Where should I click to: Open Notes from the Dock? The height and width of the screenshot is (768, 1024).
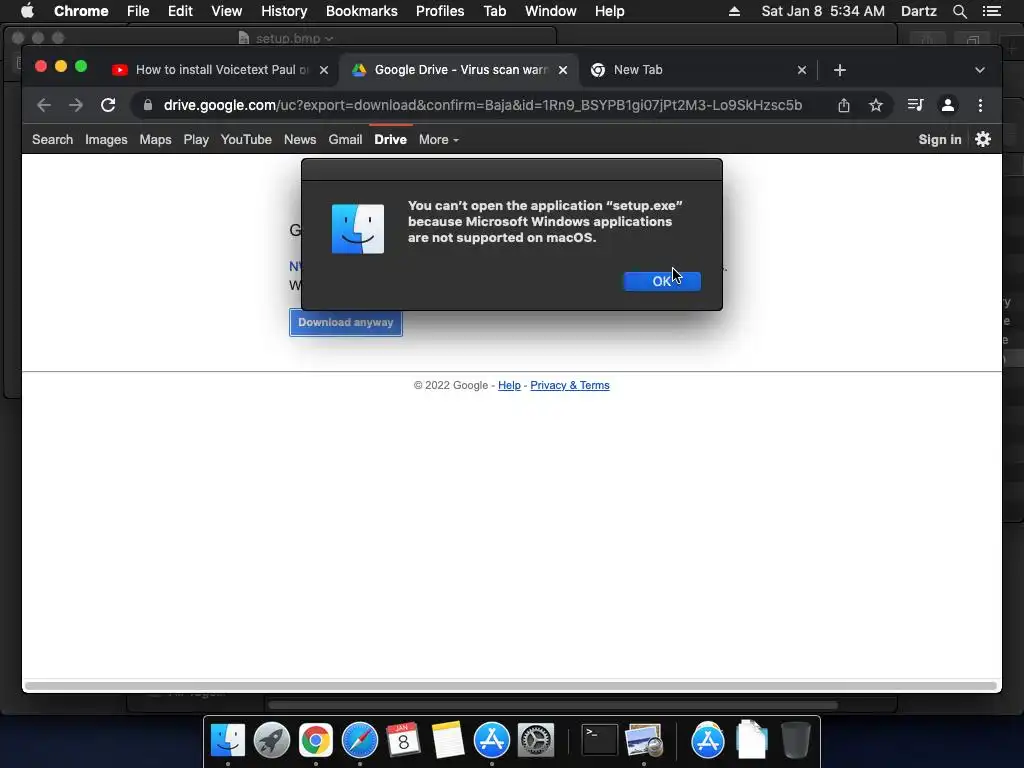tap(447, 740)
